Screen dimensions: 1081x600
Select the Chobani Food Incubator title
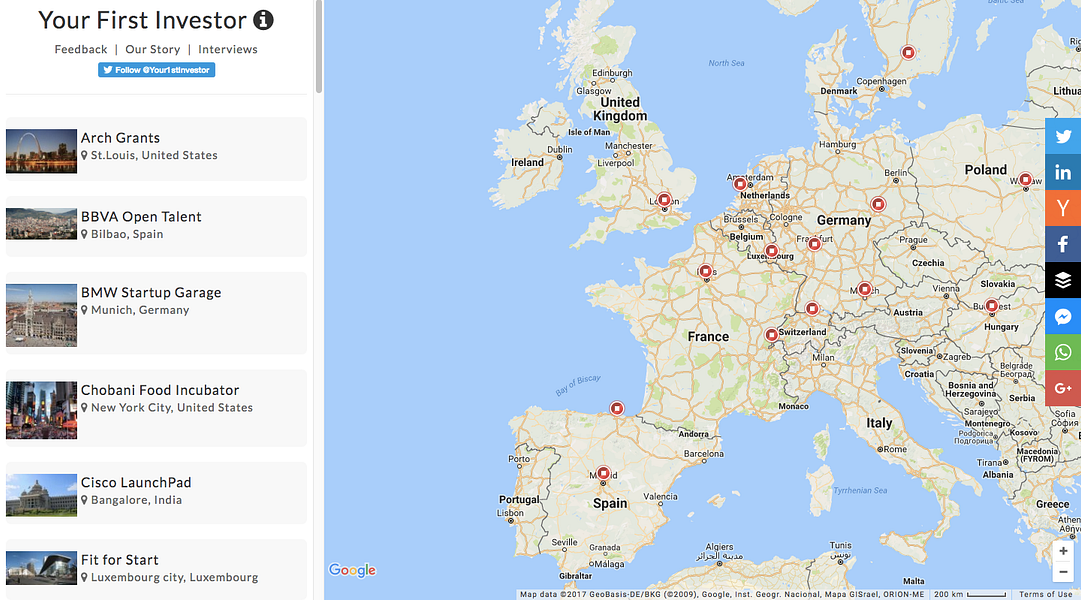[160, 390]
